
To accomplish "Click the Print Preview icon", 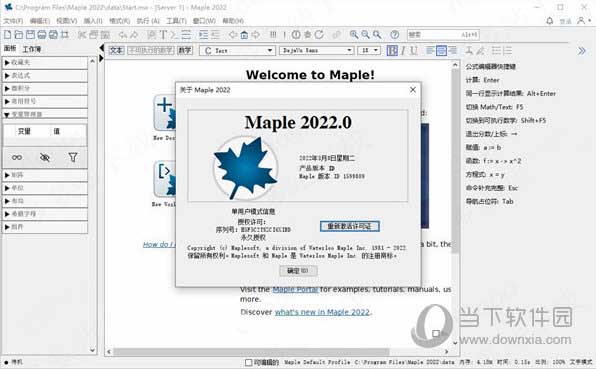I will coord(53,35).
